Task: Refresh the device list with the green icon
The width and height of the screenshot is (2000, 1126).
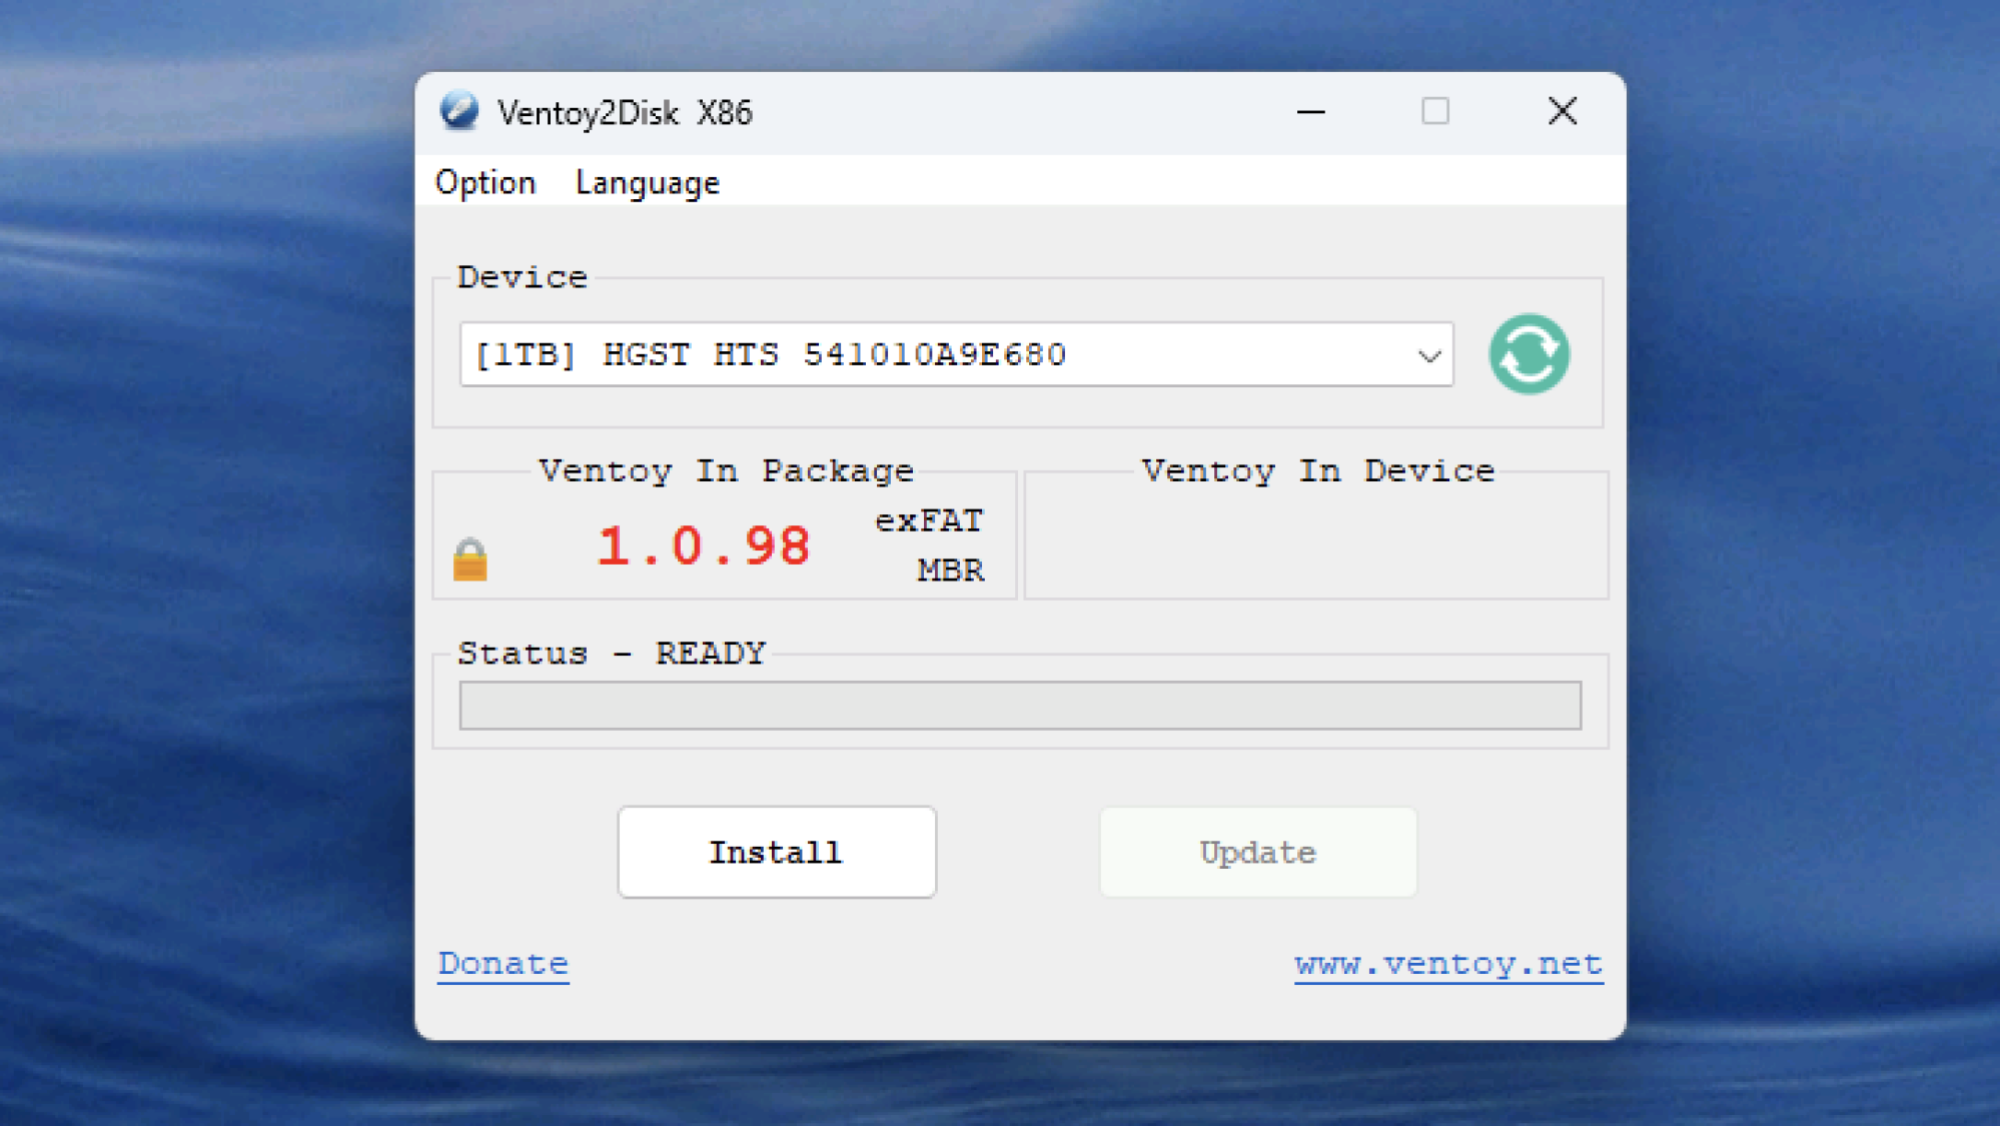Action: click(x=1529, y=354)
